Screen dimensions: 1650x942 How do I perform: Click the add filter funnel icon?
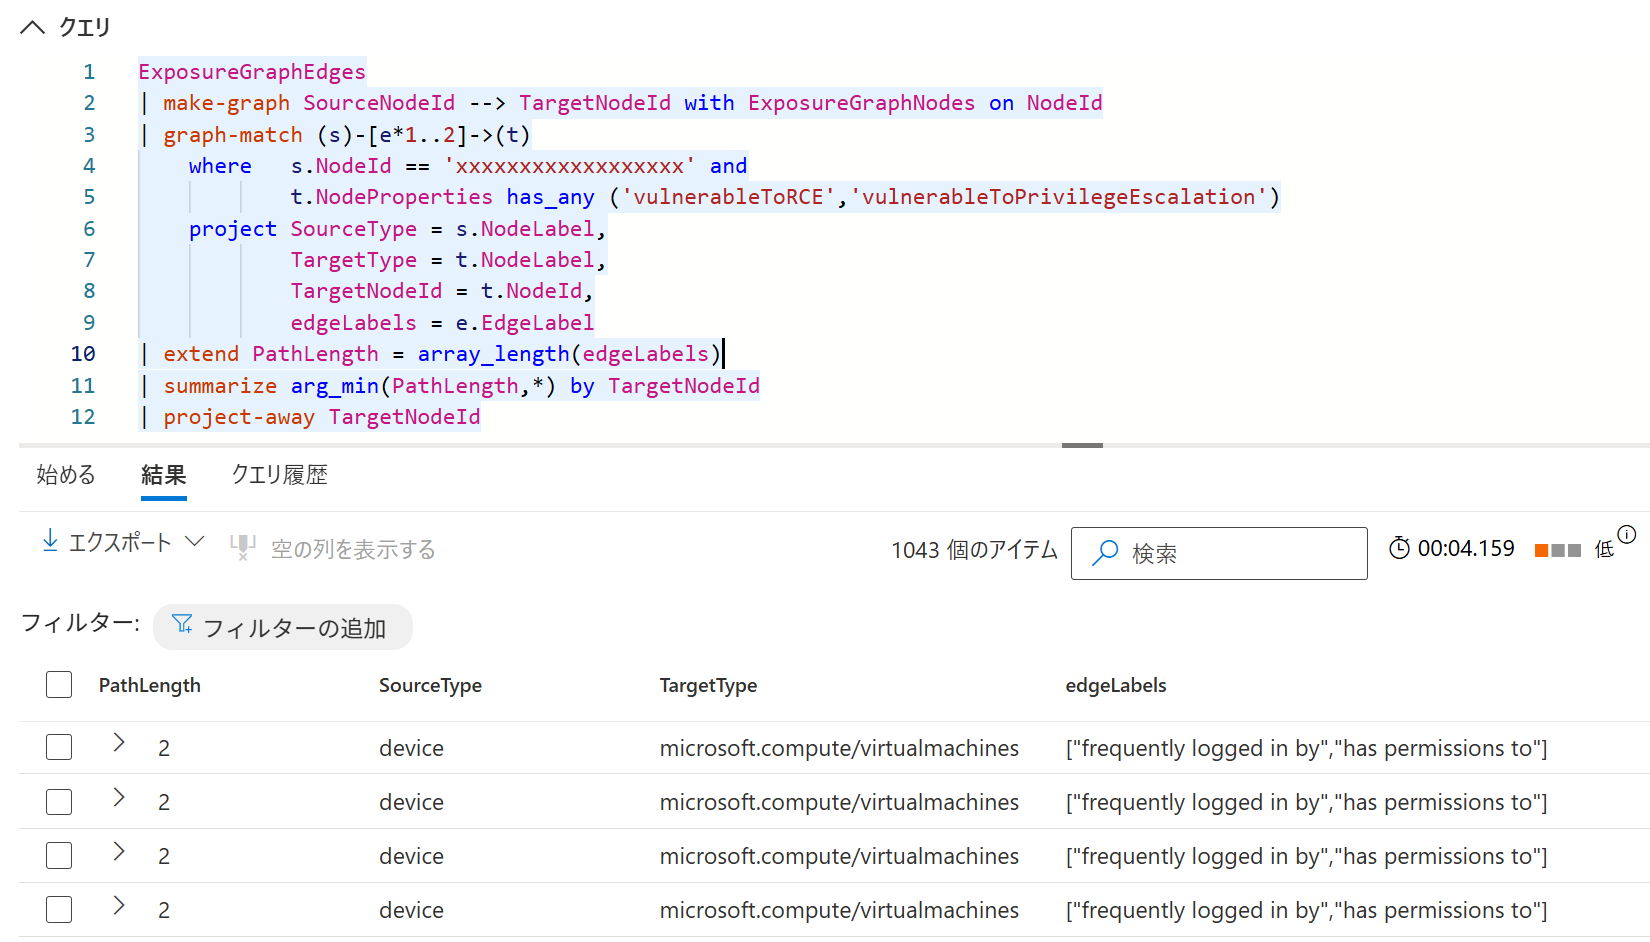182,622
